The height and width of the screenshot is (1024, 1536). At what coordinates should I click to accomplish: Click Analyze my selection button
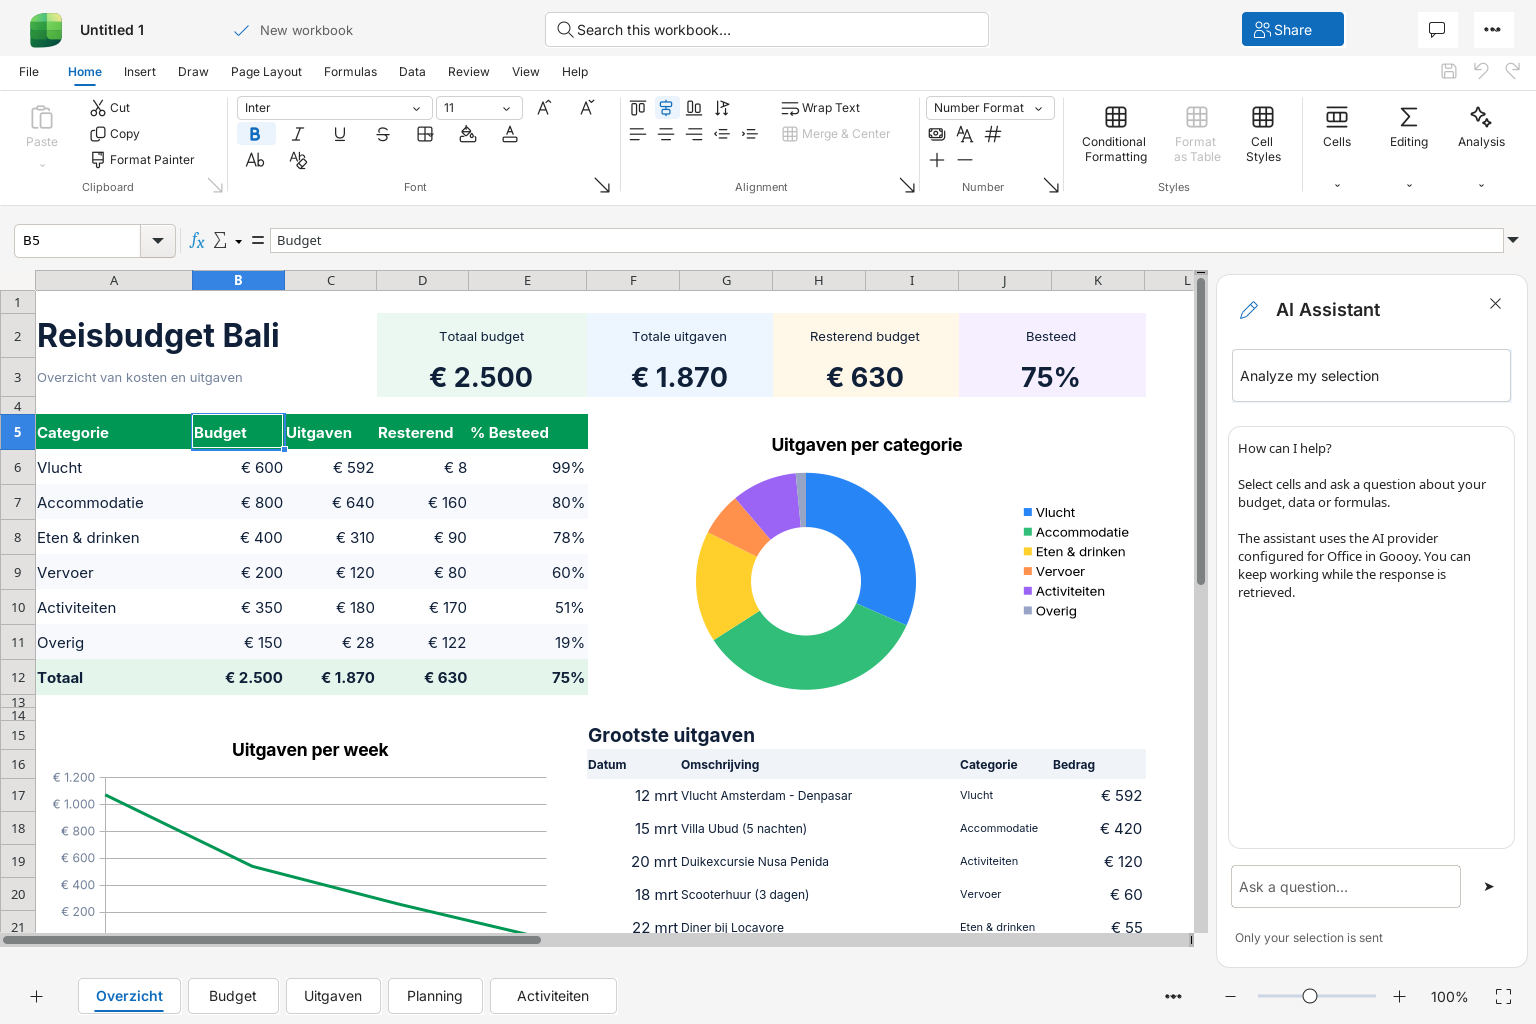pos(1371,376)
